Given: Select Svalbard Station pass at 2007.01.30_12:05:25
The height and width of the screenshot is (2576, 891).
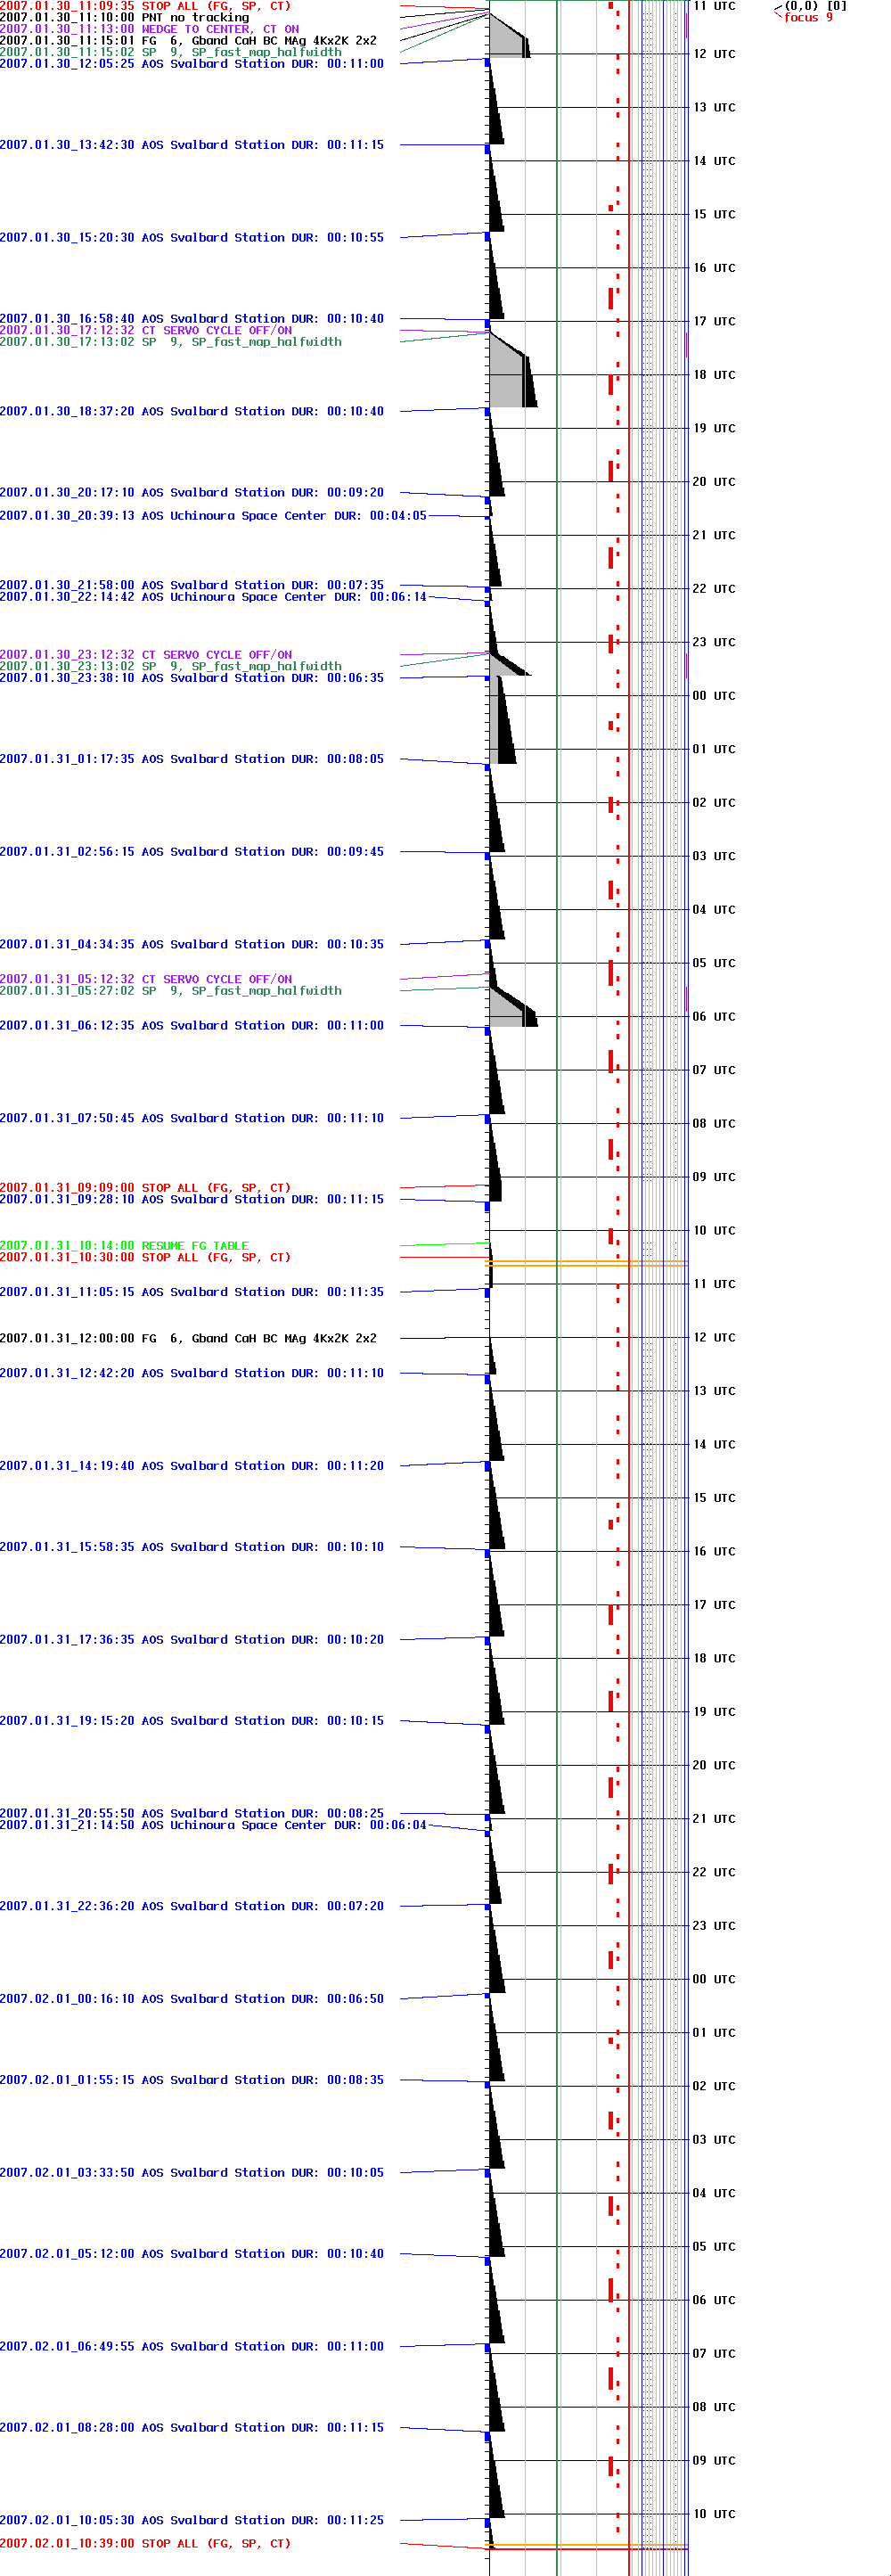Looking at the screenshot, I should [191, 64].
